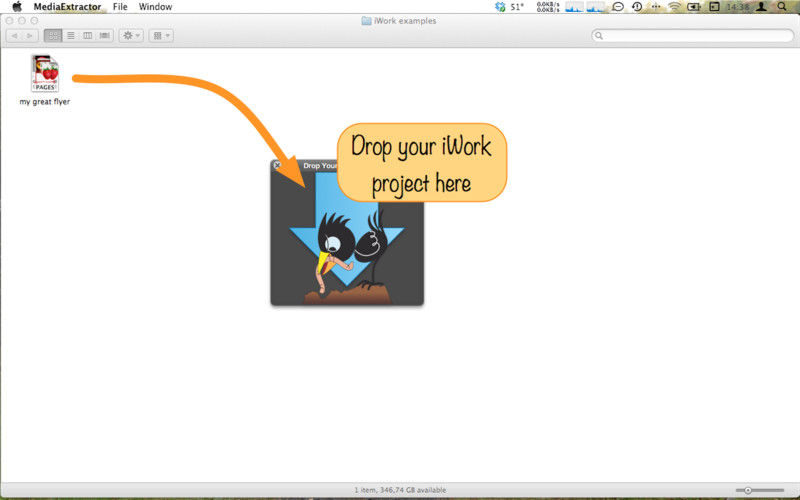Go forward in Finder history

30,35
